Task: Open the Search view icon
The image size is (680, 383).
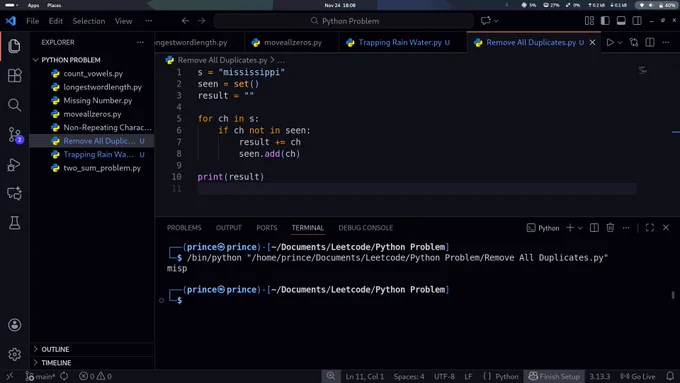Action: (x=14, y=105)
